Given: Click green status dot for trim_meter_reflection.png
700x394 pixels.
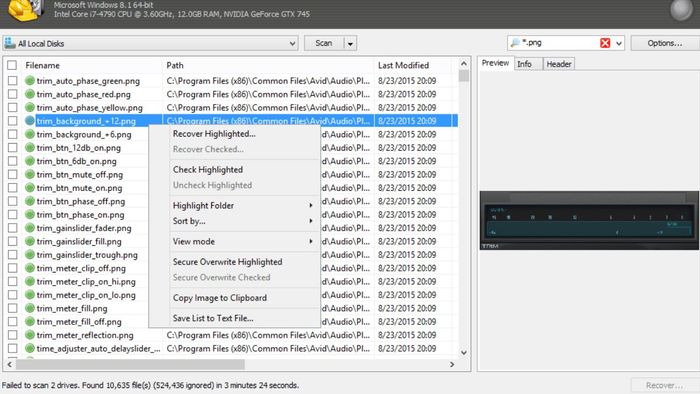Looking at the screenshot, I should point(30,335).
